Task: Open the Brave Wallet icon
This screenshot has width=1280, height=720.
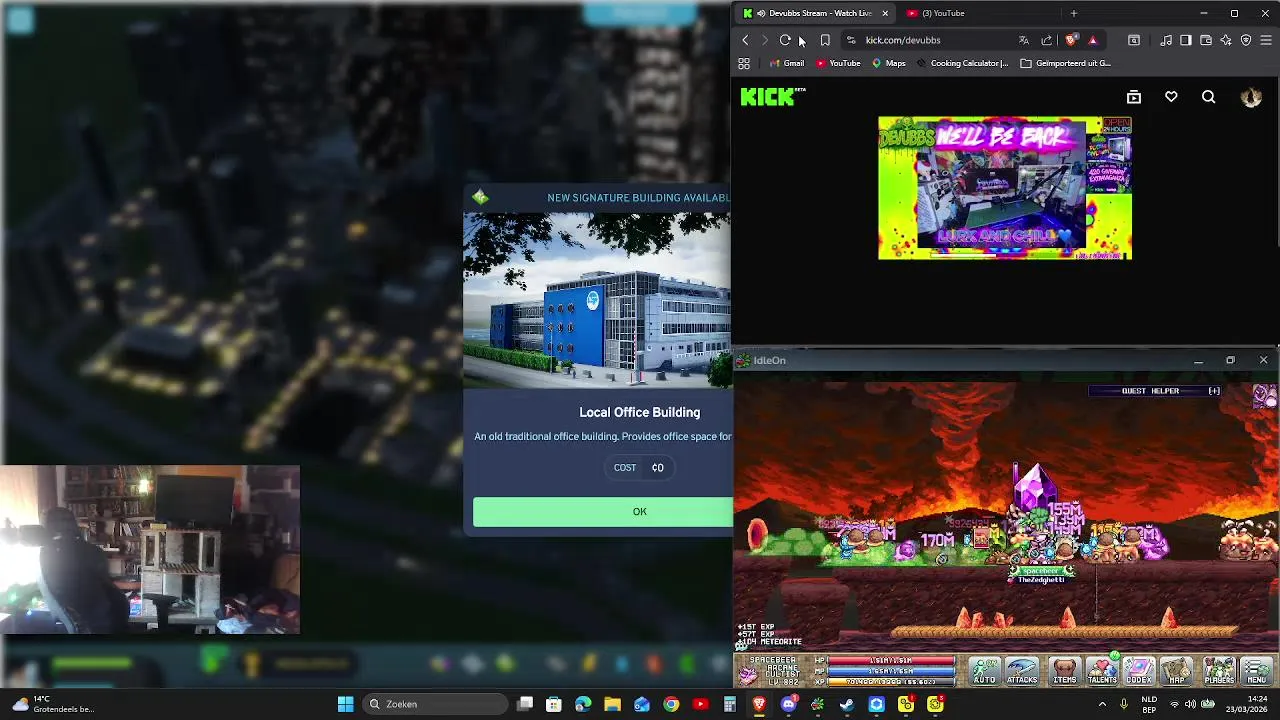Action: pyautogui.click(x=1206, y=40)
